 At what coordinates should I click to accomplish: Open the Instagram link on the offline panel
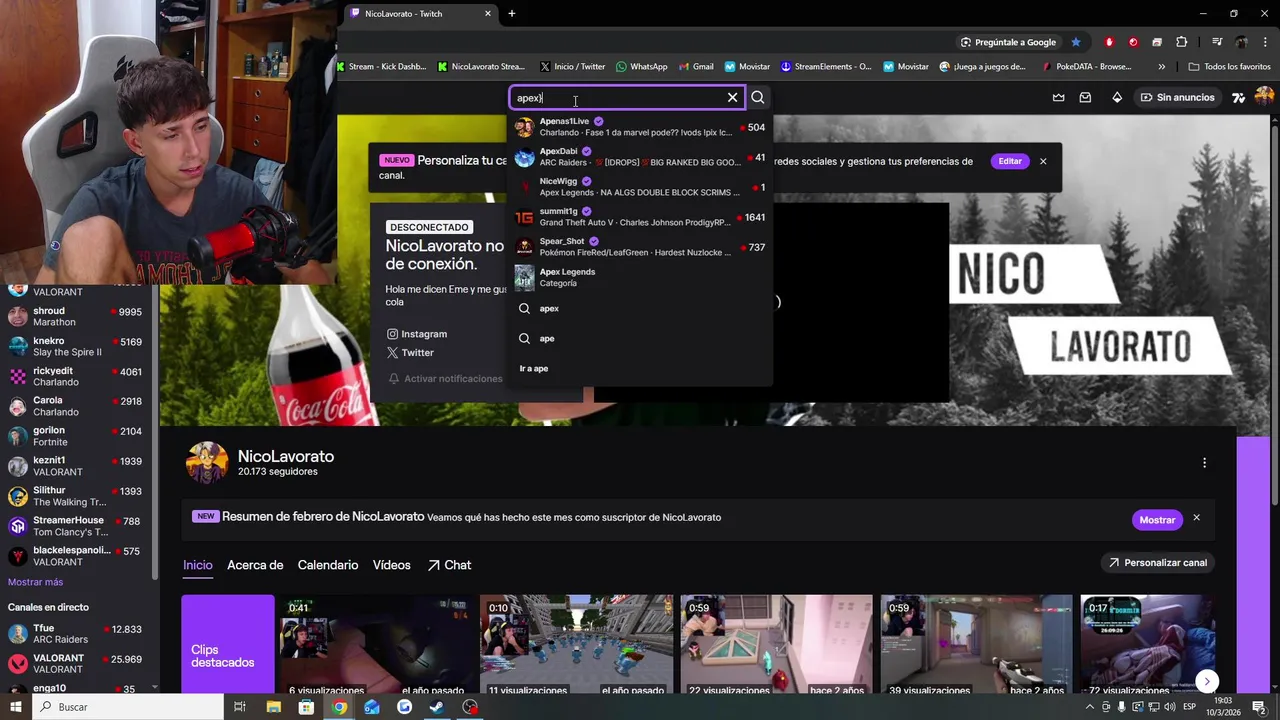click(x=416, y=334)
